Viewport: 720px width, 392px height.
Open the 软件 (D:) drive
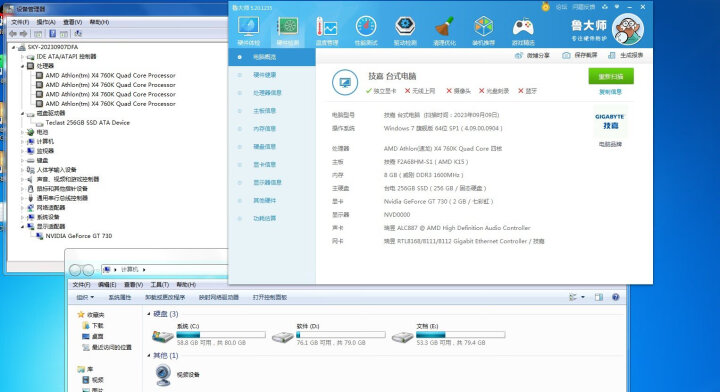(328, 335)
